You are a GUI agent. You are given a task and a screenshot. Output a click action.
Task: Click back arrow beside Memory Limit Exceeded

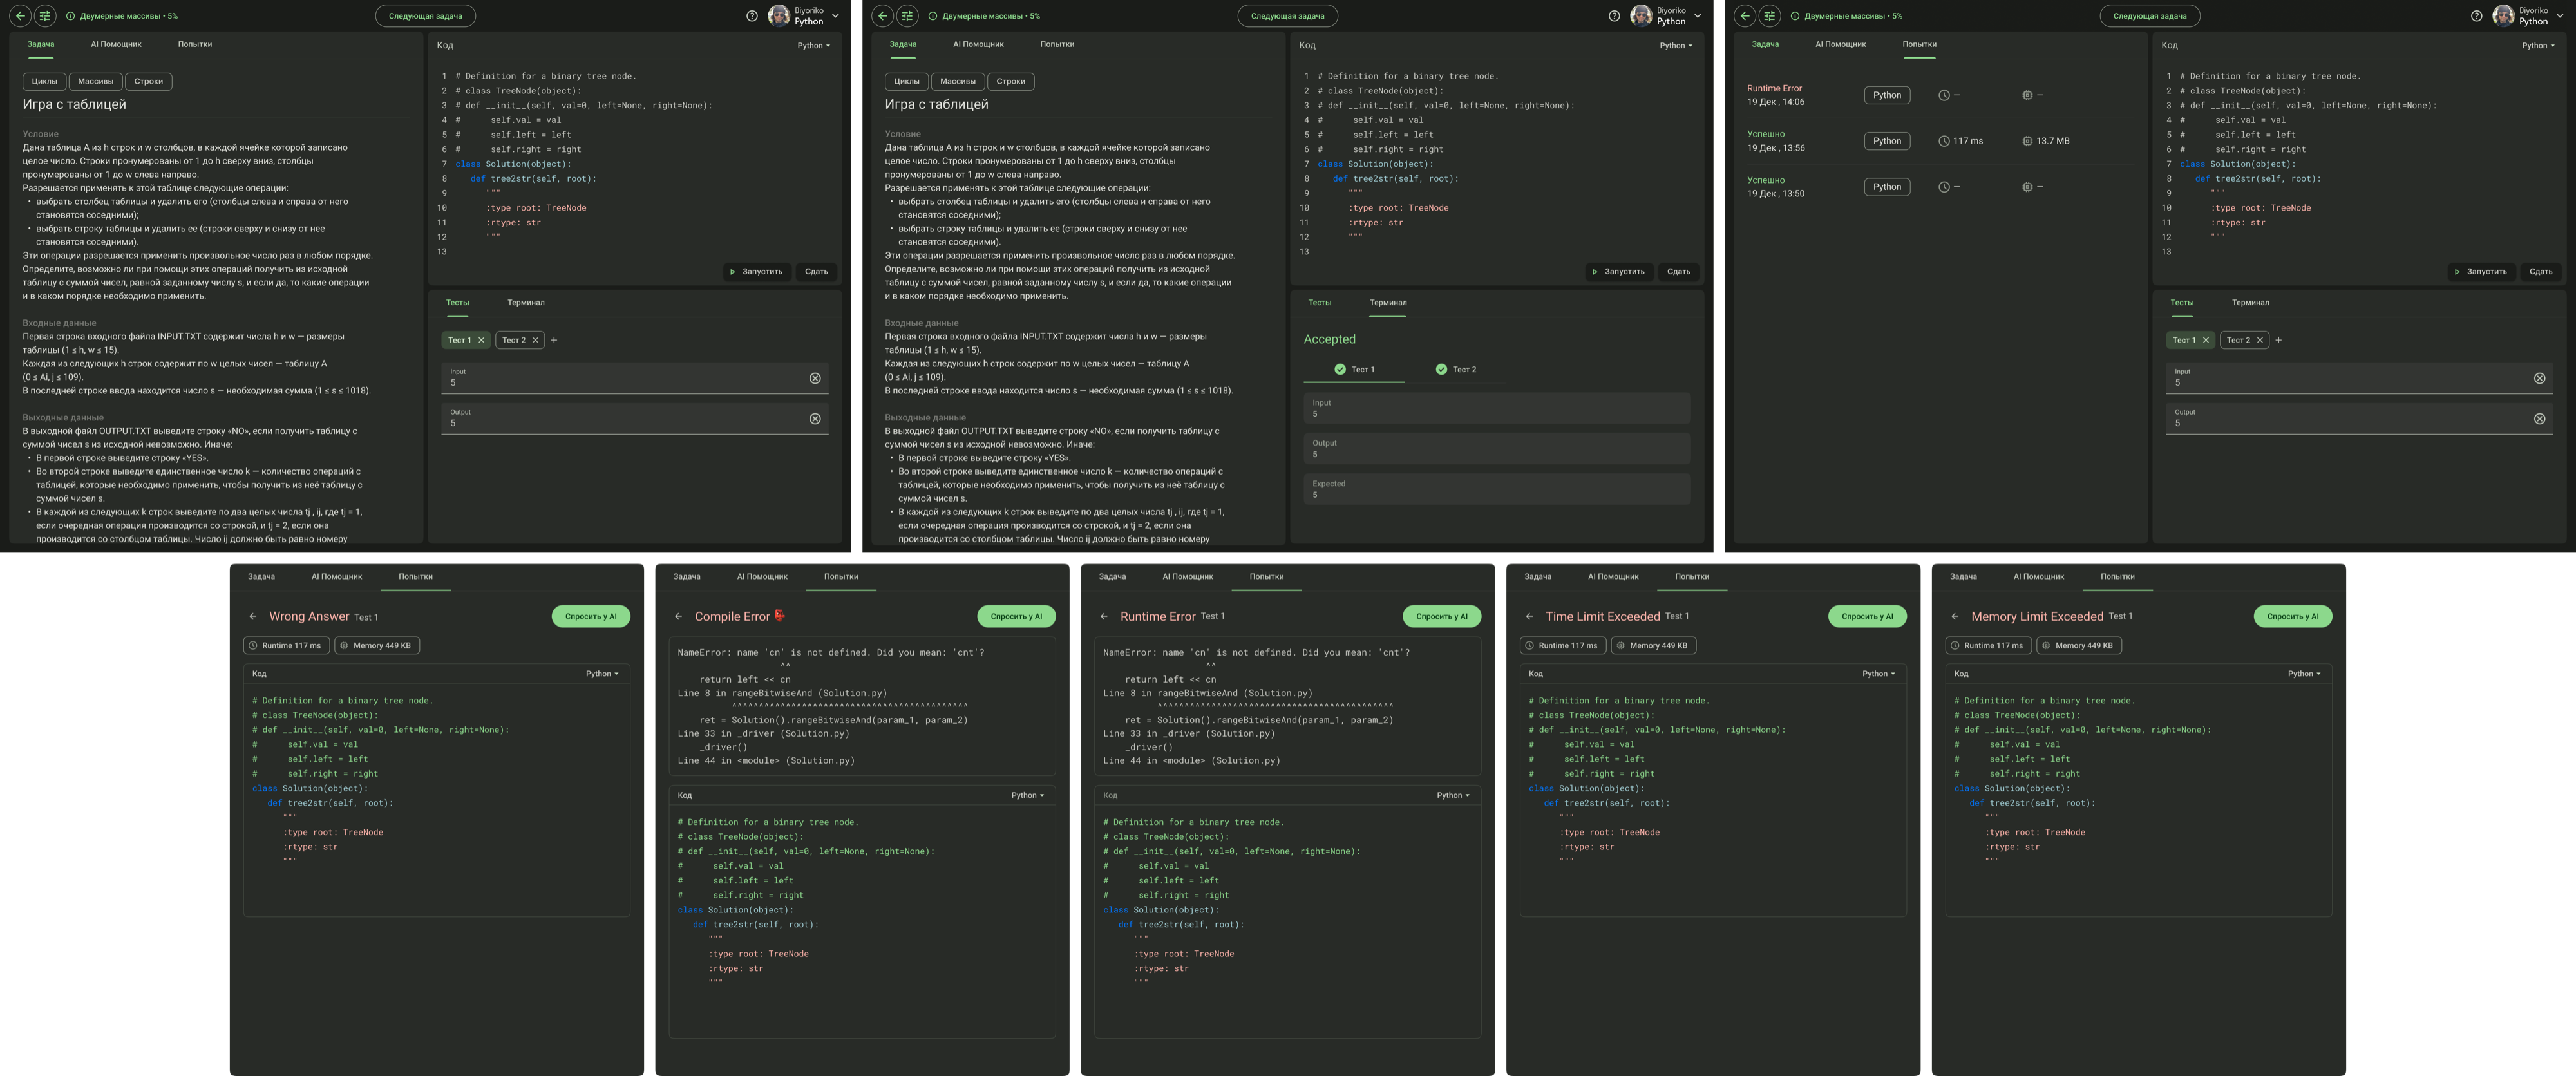(x=1954, y=617)
